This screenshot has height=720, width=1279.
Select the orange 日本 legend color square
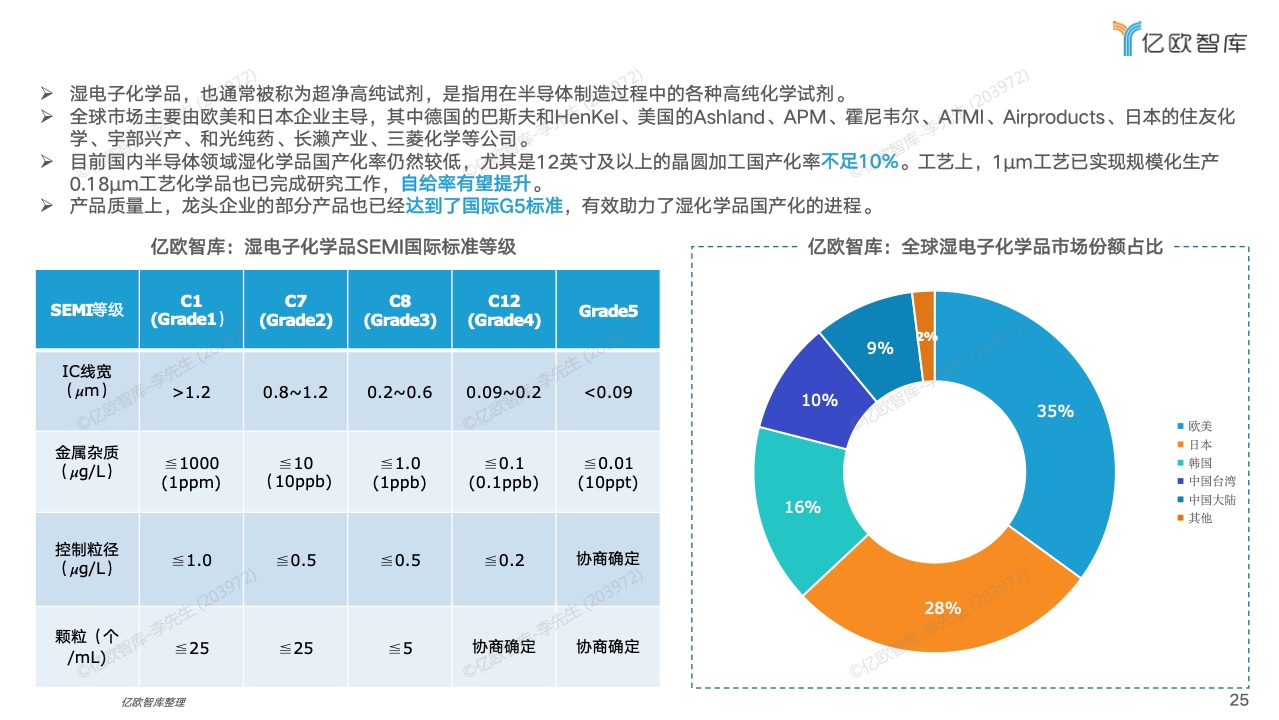pos(1182,445)
